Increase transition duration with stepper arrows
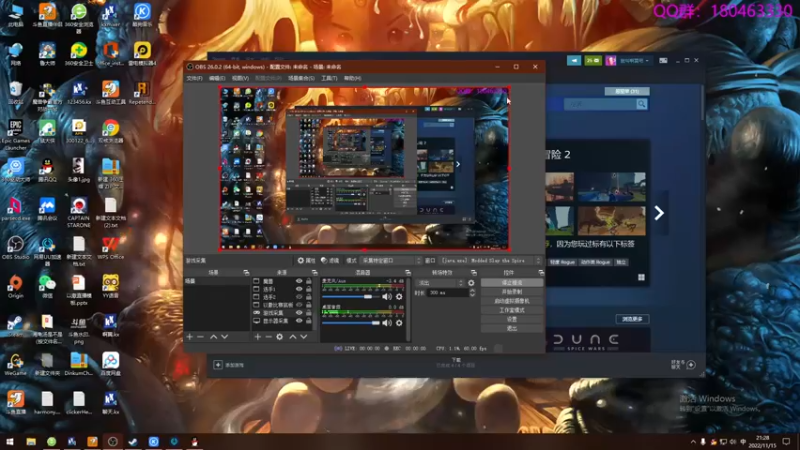Screen dimensions: 800x450 [472, 291]
